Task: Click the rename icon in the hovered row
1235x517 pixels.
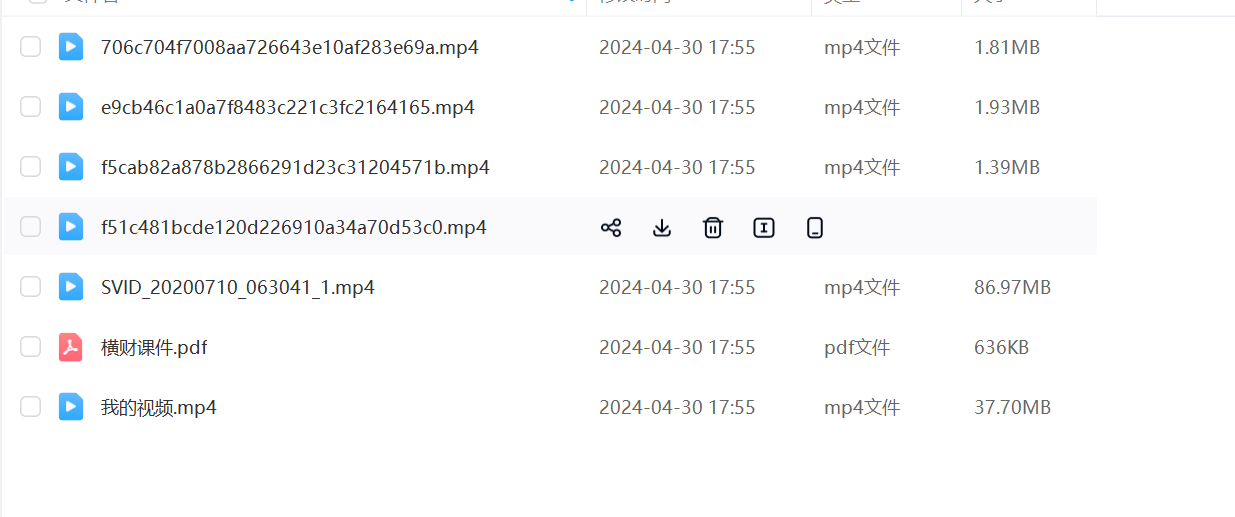Action: 764,228
